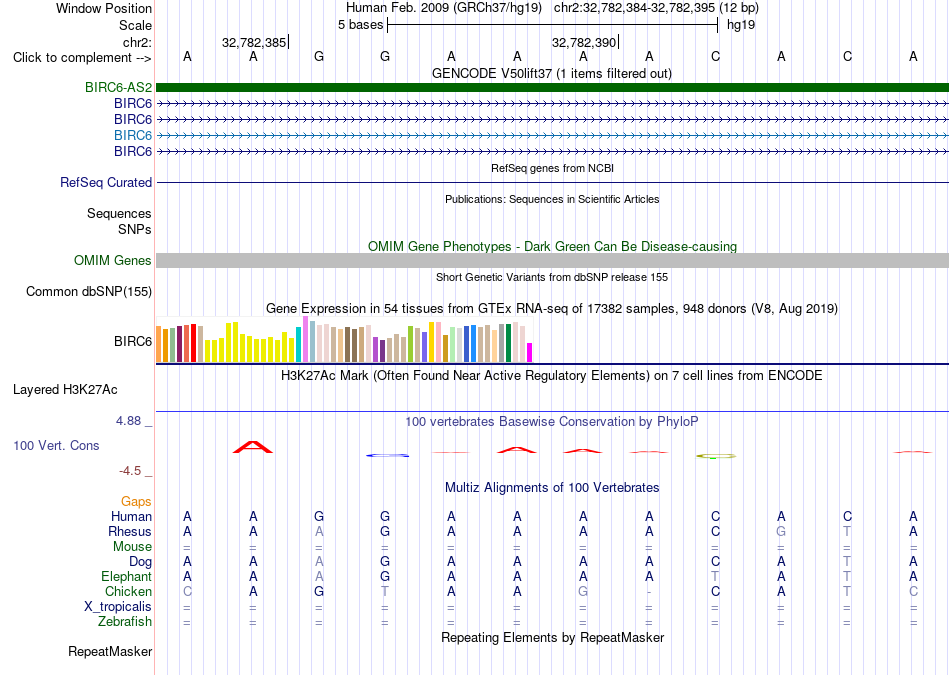Click the olive-green flattened PhyloP conservation glyph
Viewport: 950px width, 675px height.
point(716,456)
